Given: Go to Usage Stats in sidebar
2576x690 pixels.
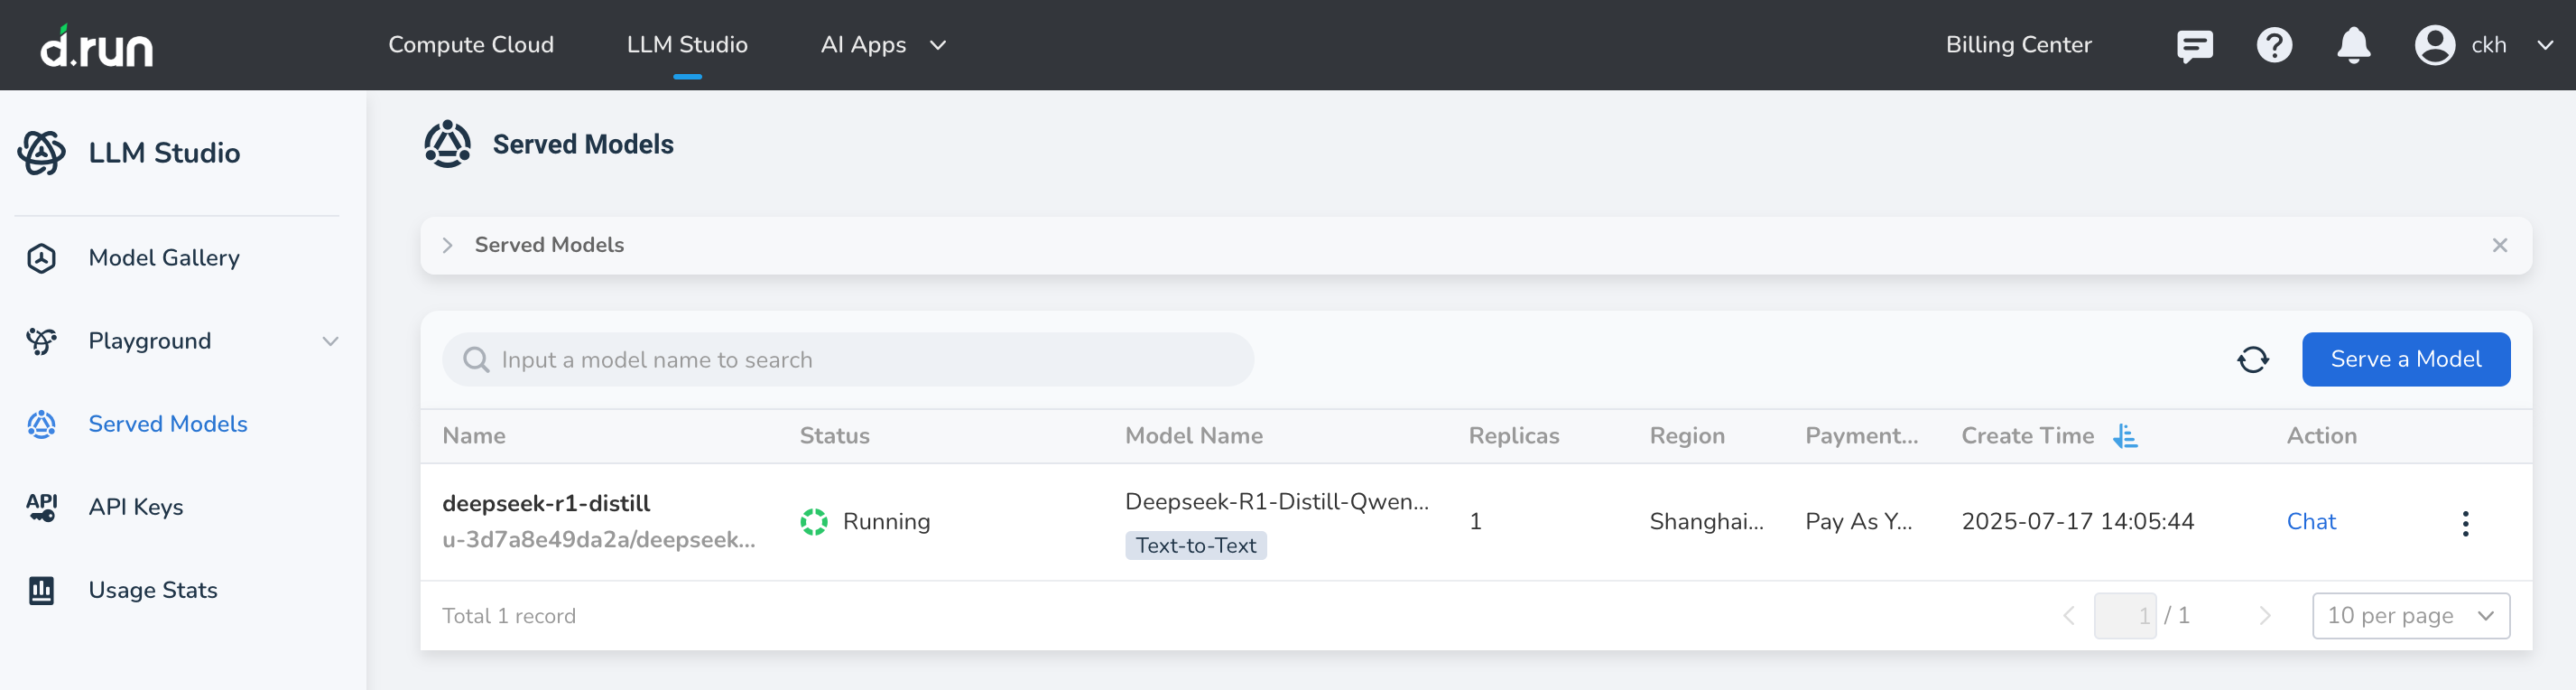Looking at the screenshot, I should tap(152, 590).
